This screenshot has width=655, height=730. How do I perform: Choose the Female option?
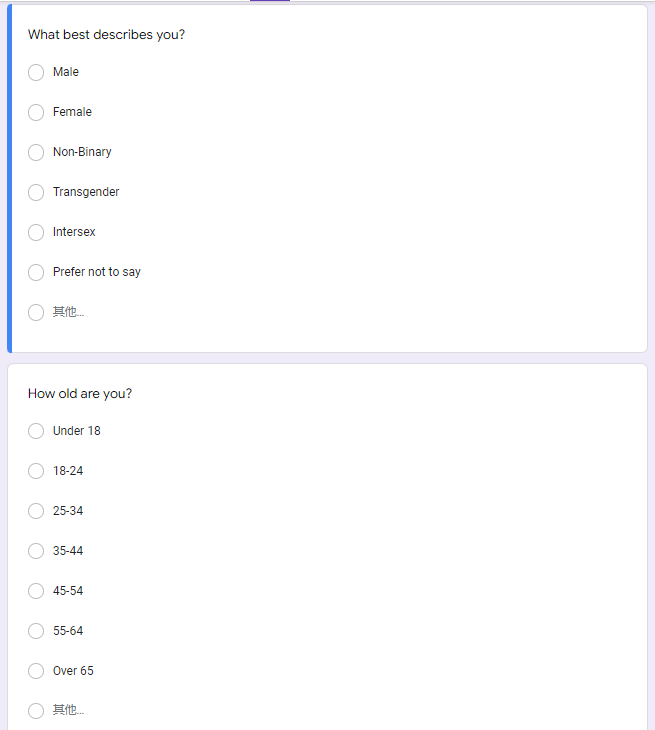pos(36,112)
